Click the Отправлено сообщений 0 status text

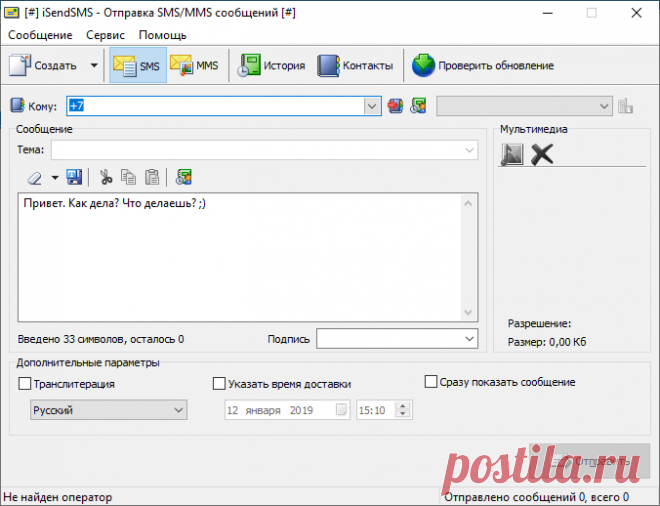tap(537, 497)
